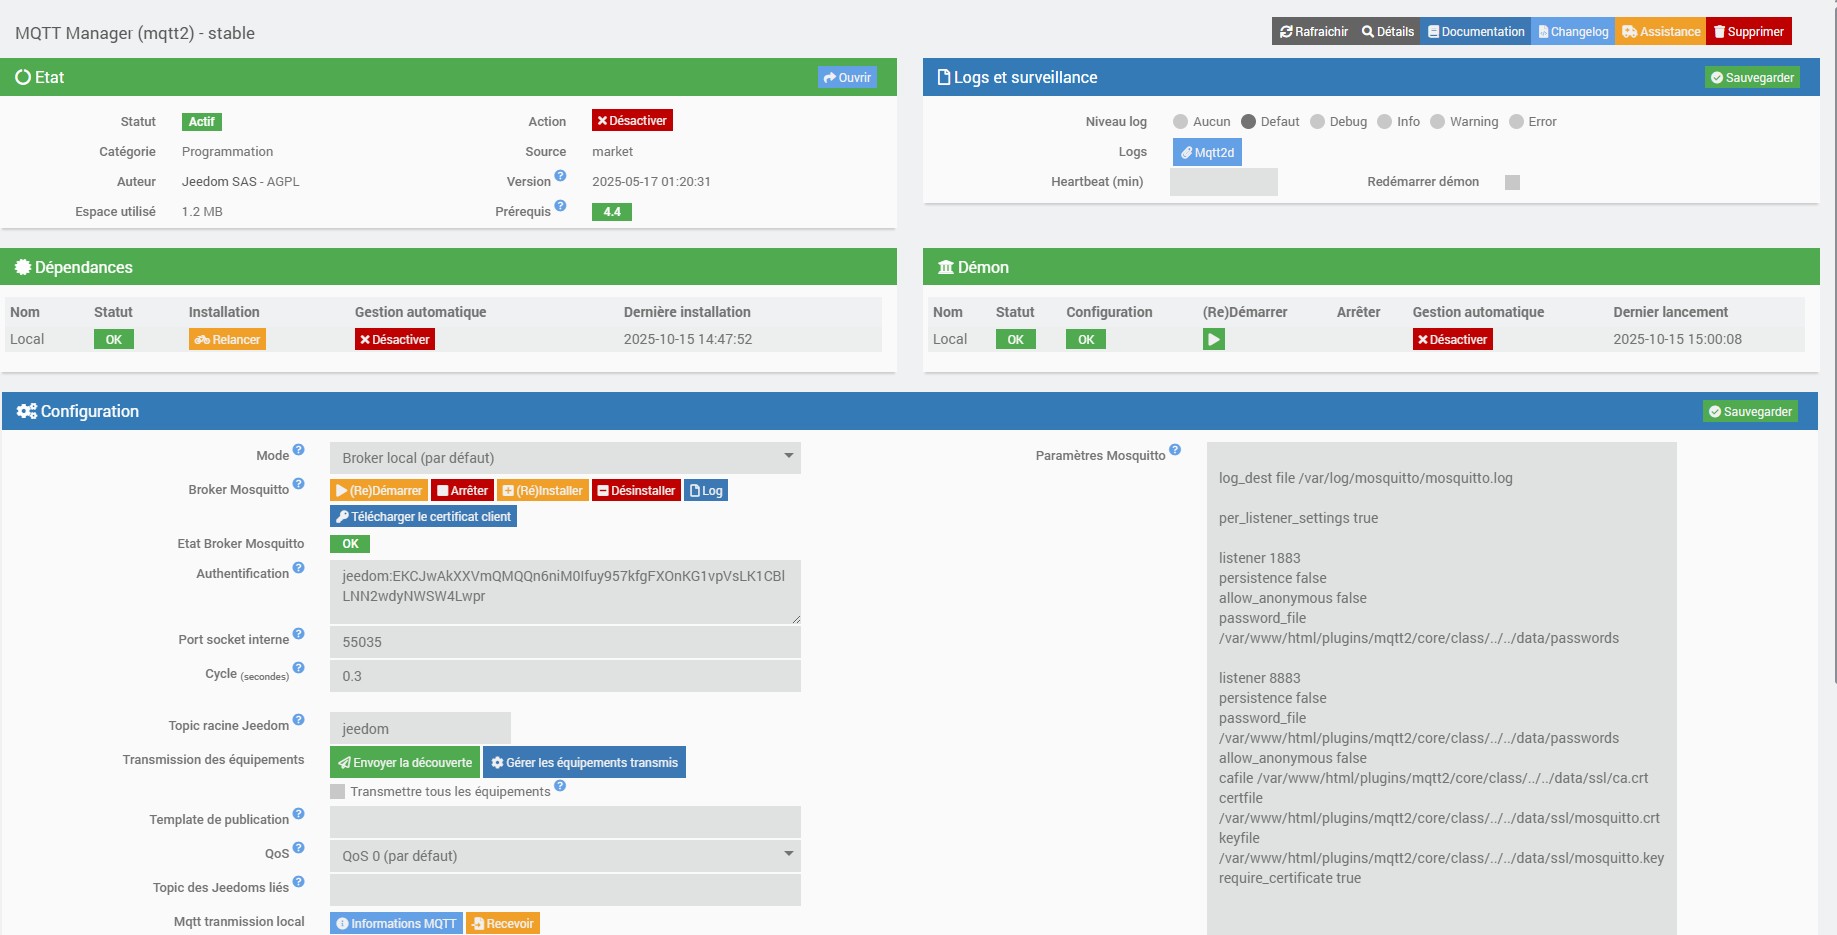
Task: Select Warning log level
Action: point(1437,122)
